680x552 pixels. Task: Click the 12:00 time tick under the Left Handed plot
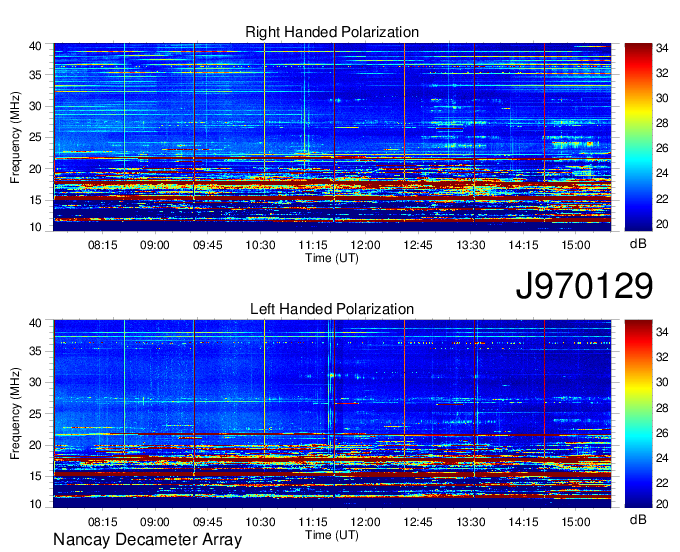point(366,522)
